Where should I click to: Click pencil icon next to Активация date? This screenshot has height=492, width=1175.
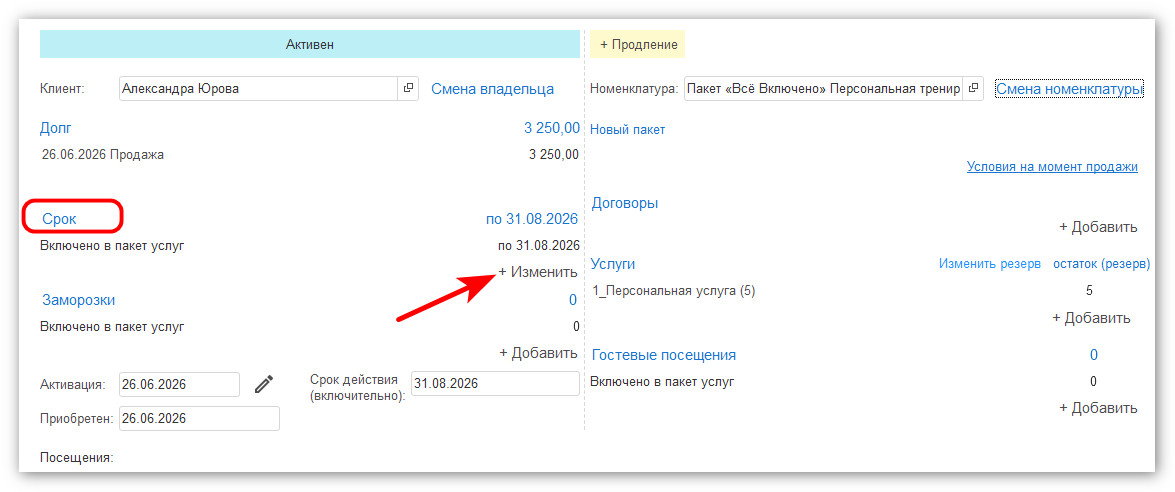pyautogui.click(x=264, y=384)
